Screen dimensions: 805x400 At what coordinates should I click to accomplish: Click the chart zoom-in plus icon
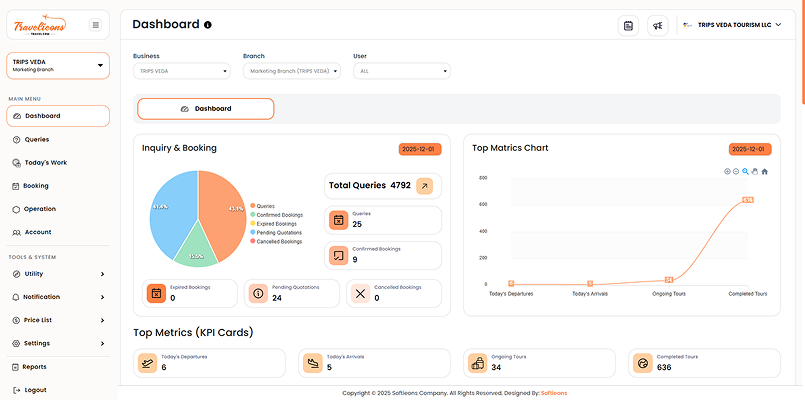727,171
